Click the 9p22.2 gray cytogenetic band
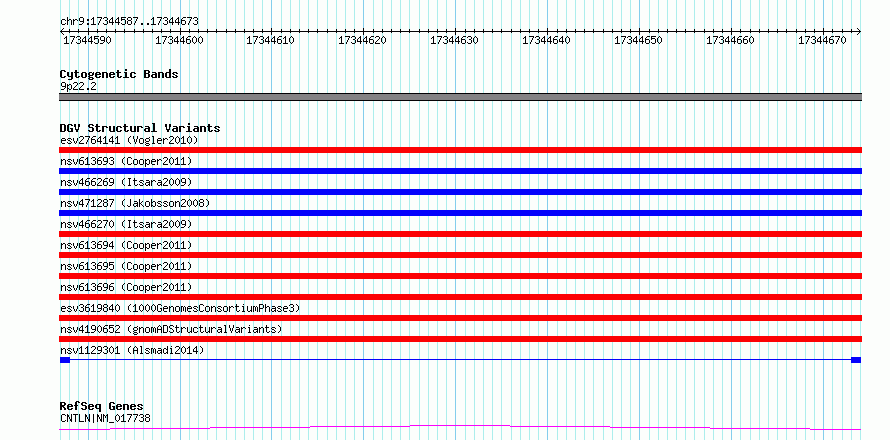Screen dimensions: 890x440 tap(460, 97)
